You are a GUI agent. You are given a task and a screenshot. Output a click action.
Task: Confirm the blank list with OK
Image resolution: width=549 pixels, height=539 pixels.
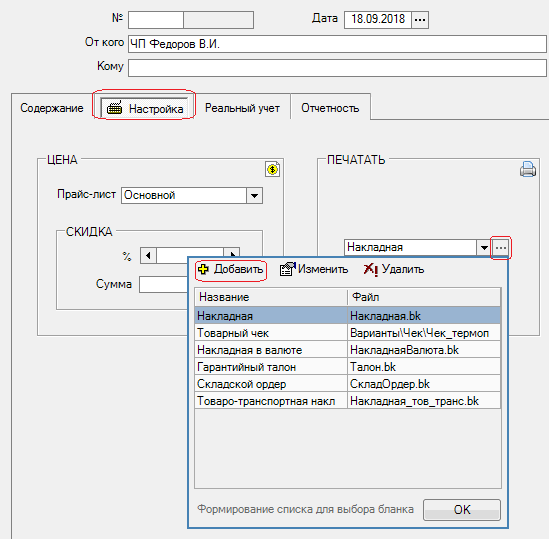[x=462, y=510]
